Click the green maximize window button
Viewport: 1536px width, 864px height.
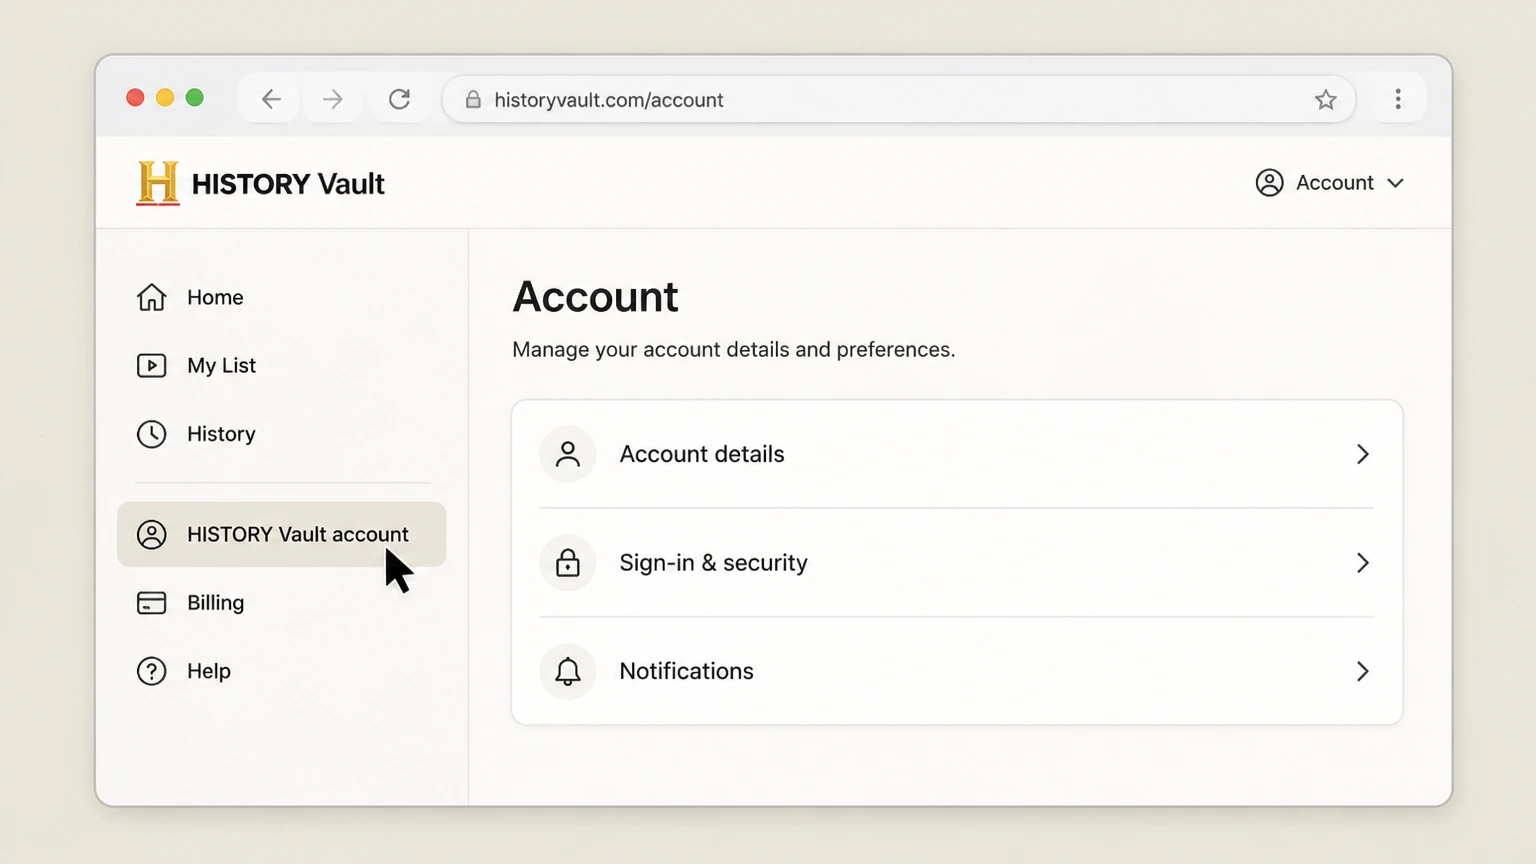click(x=195, y=97)
